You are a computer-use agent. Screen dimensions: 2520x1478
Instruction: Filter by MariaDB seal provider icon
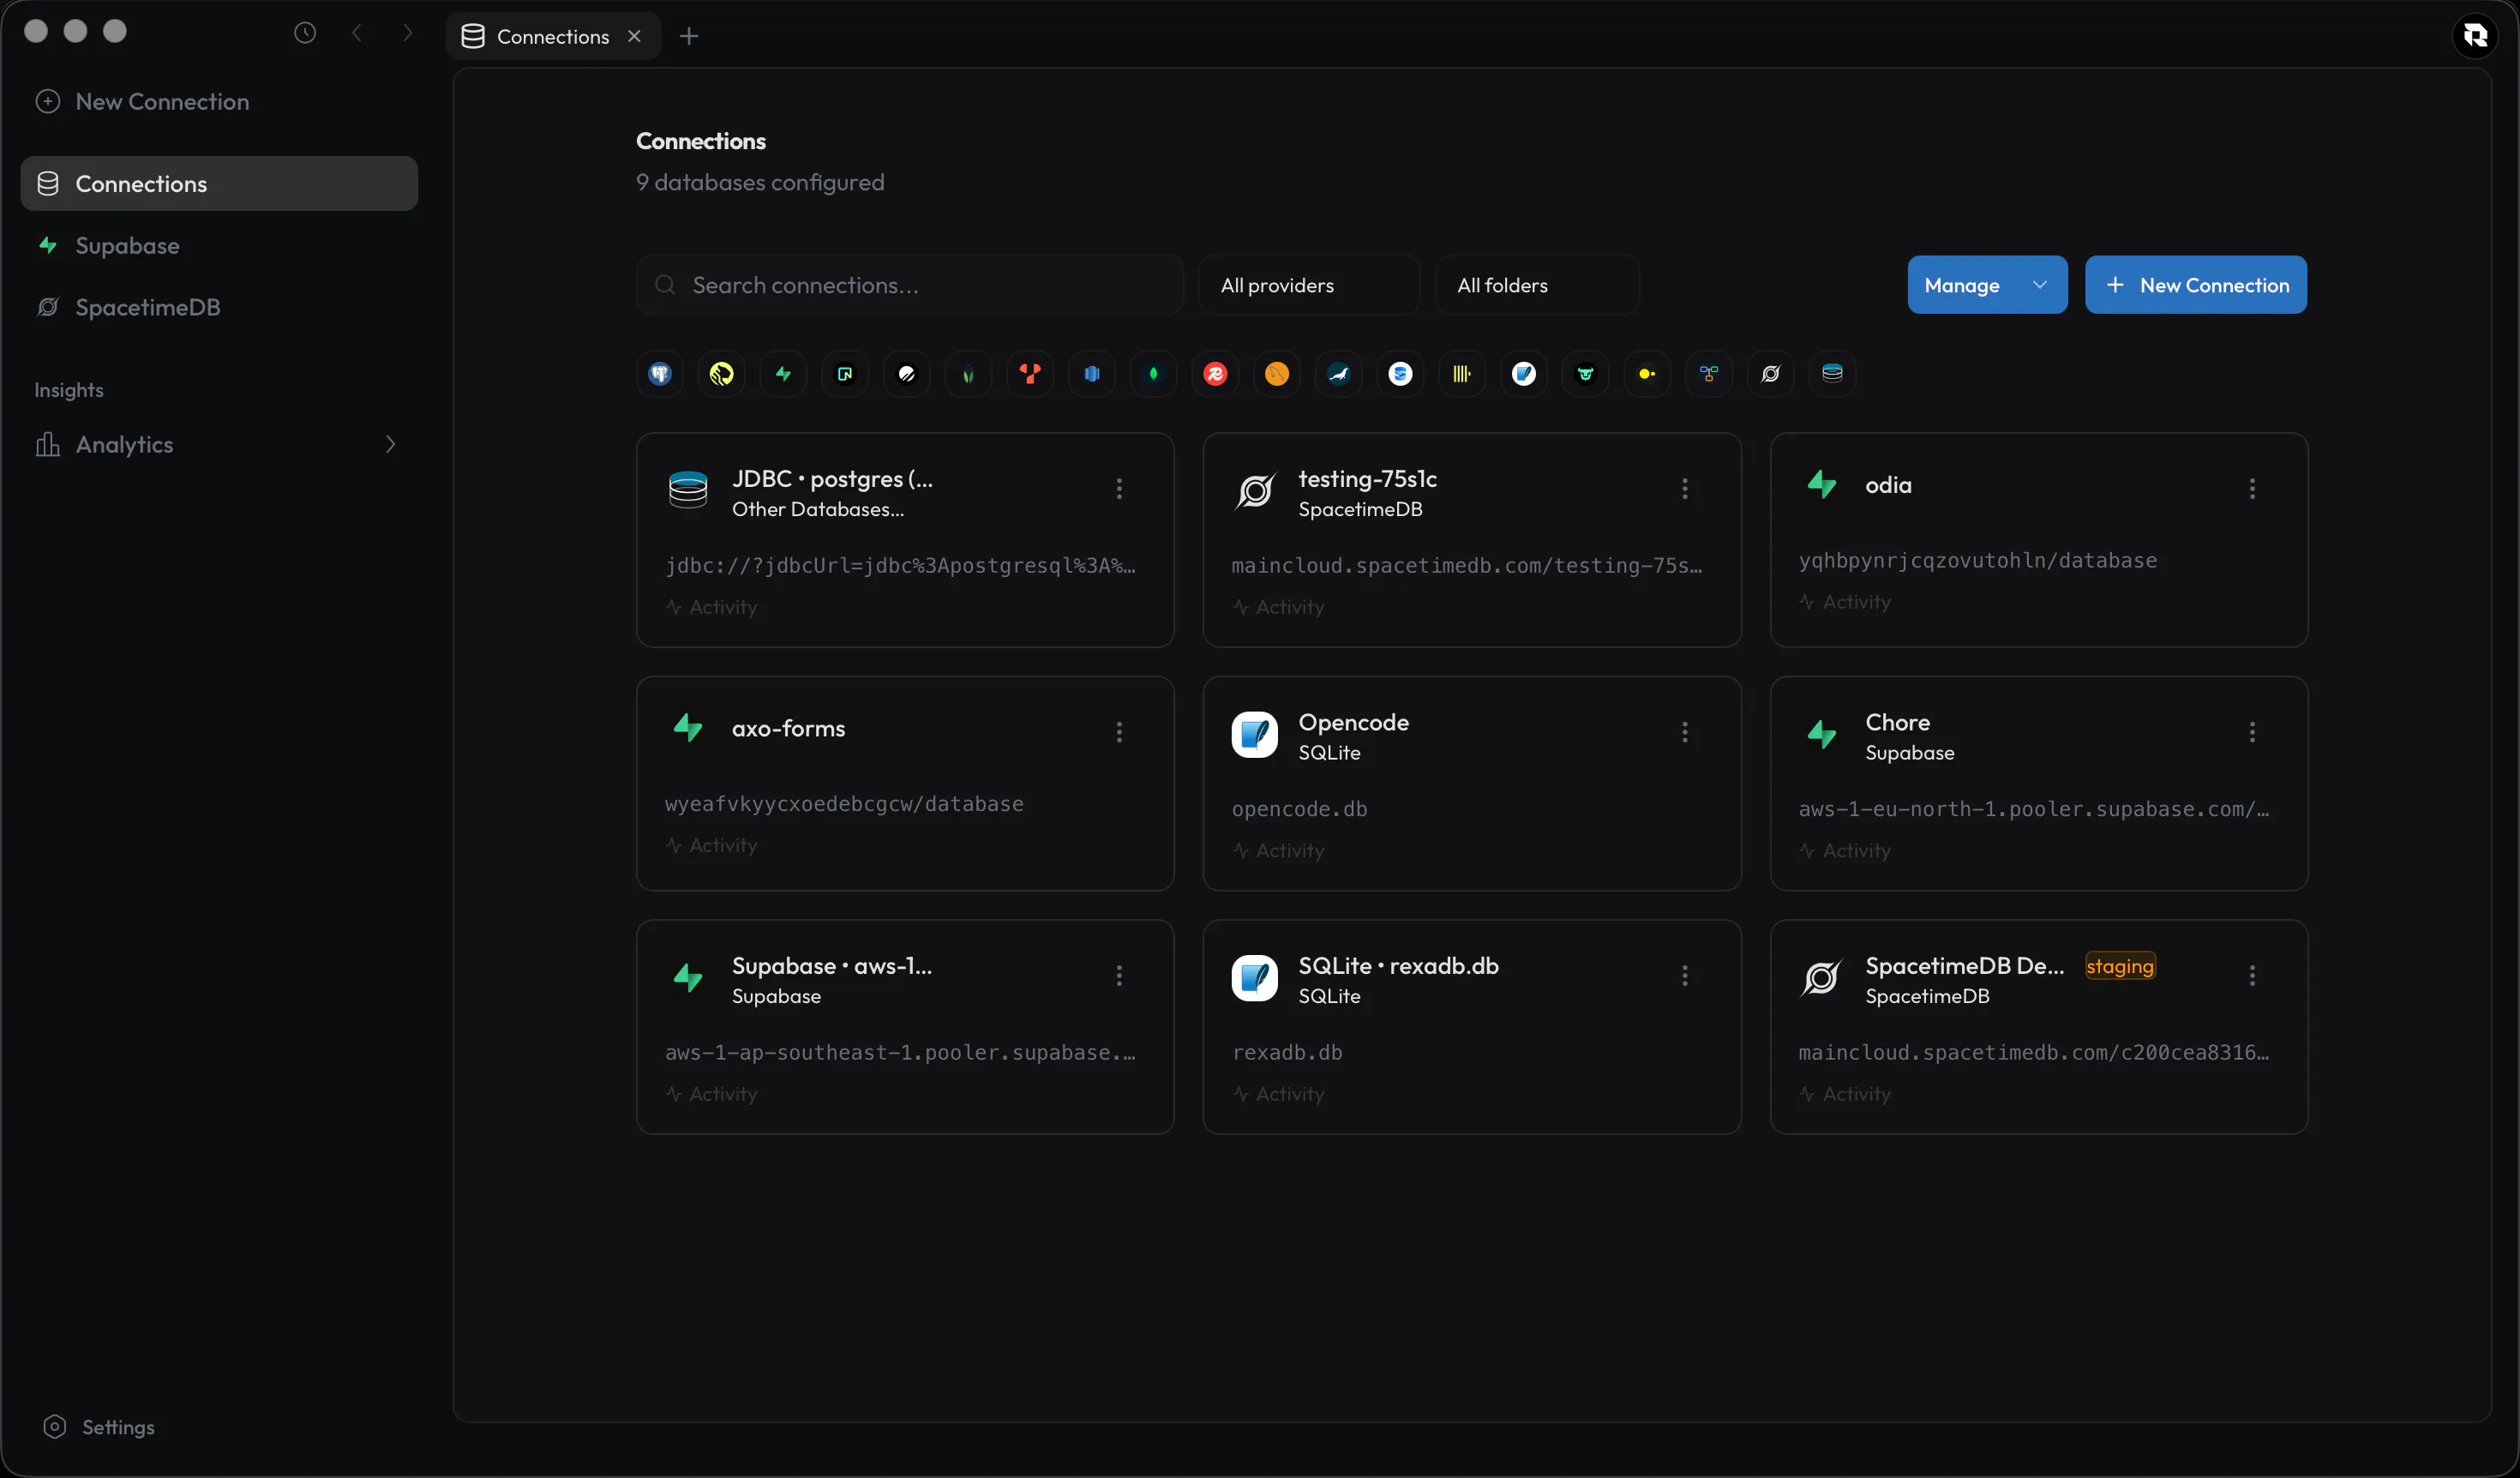tap(1339, 374)
